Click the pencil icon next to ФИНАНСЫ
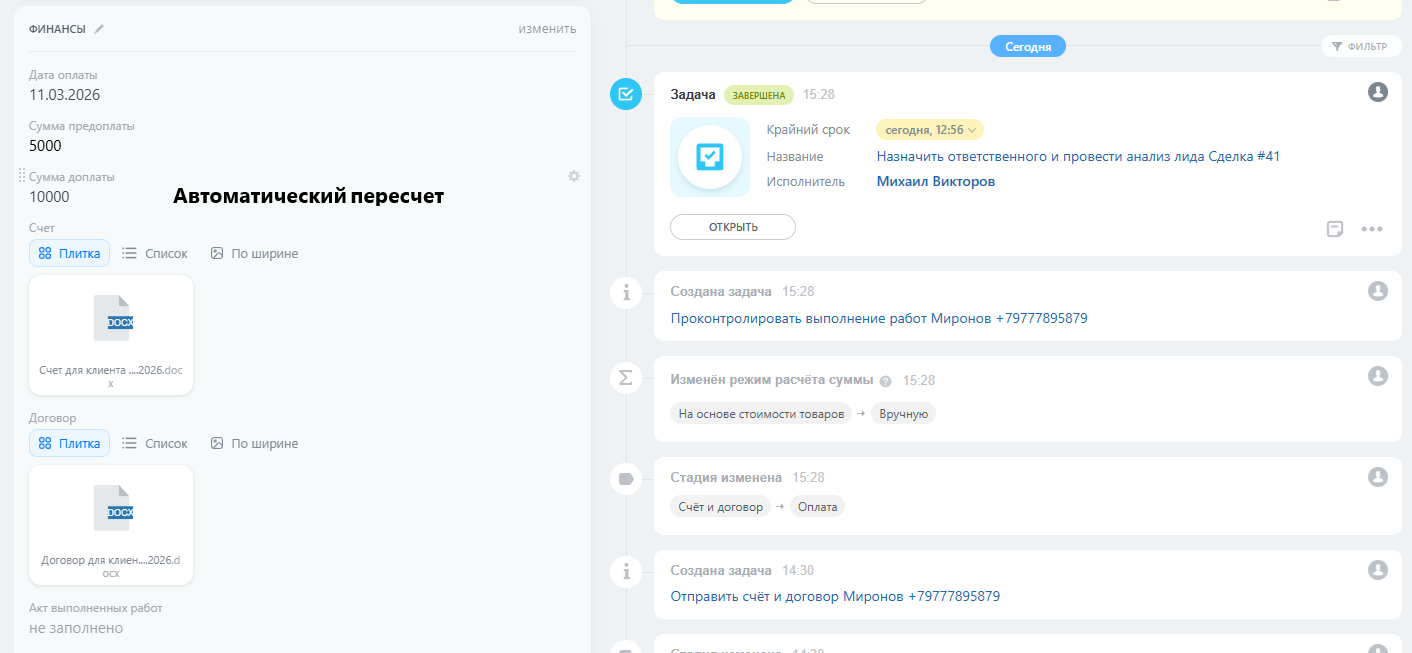1412x653 pixels. tap(99, 29)
